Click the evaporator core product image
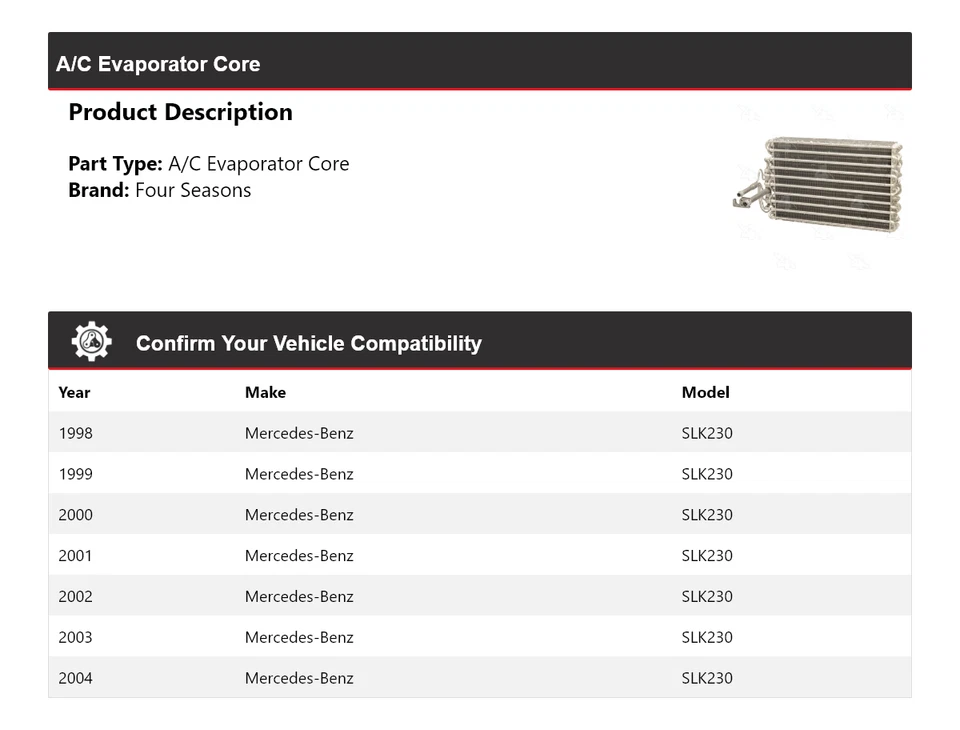The image size is (960, 730). point(820,186)
